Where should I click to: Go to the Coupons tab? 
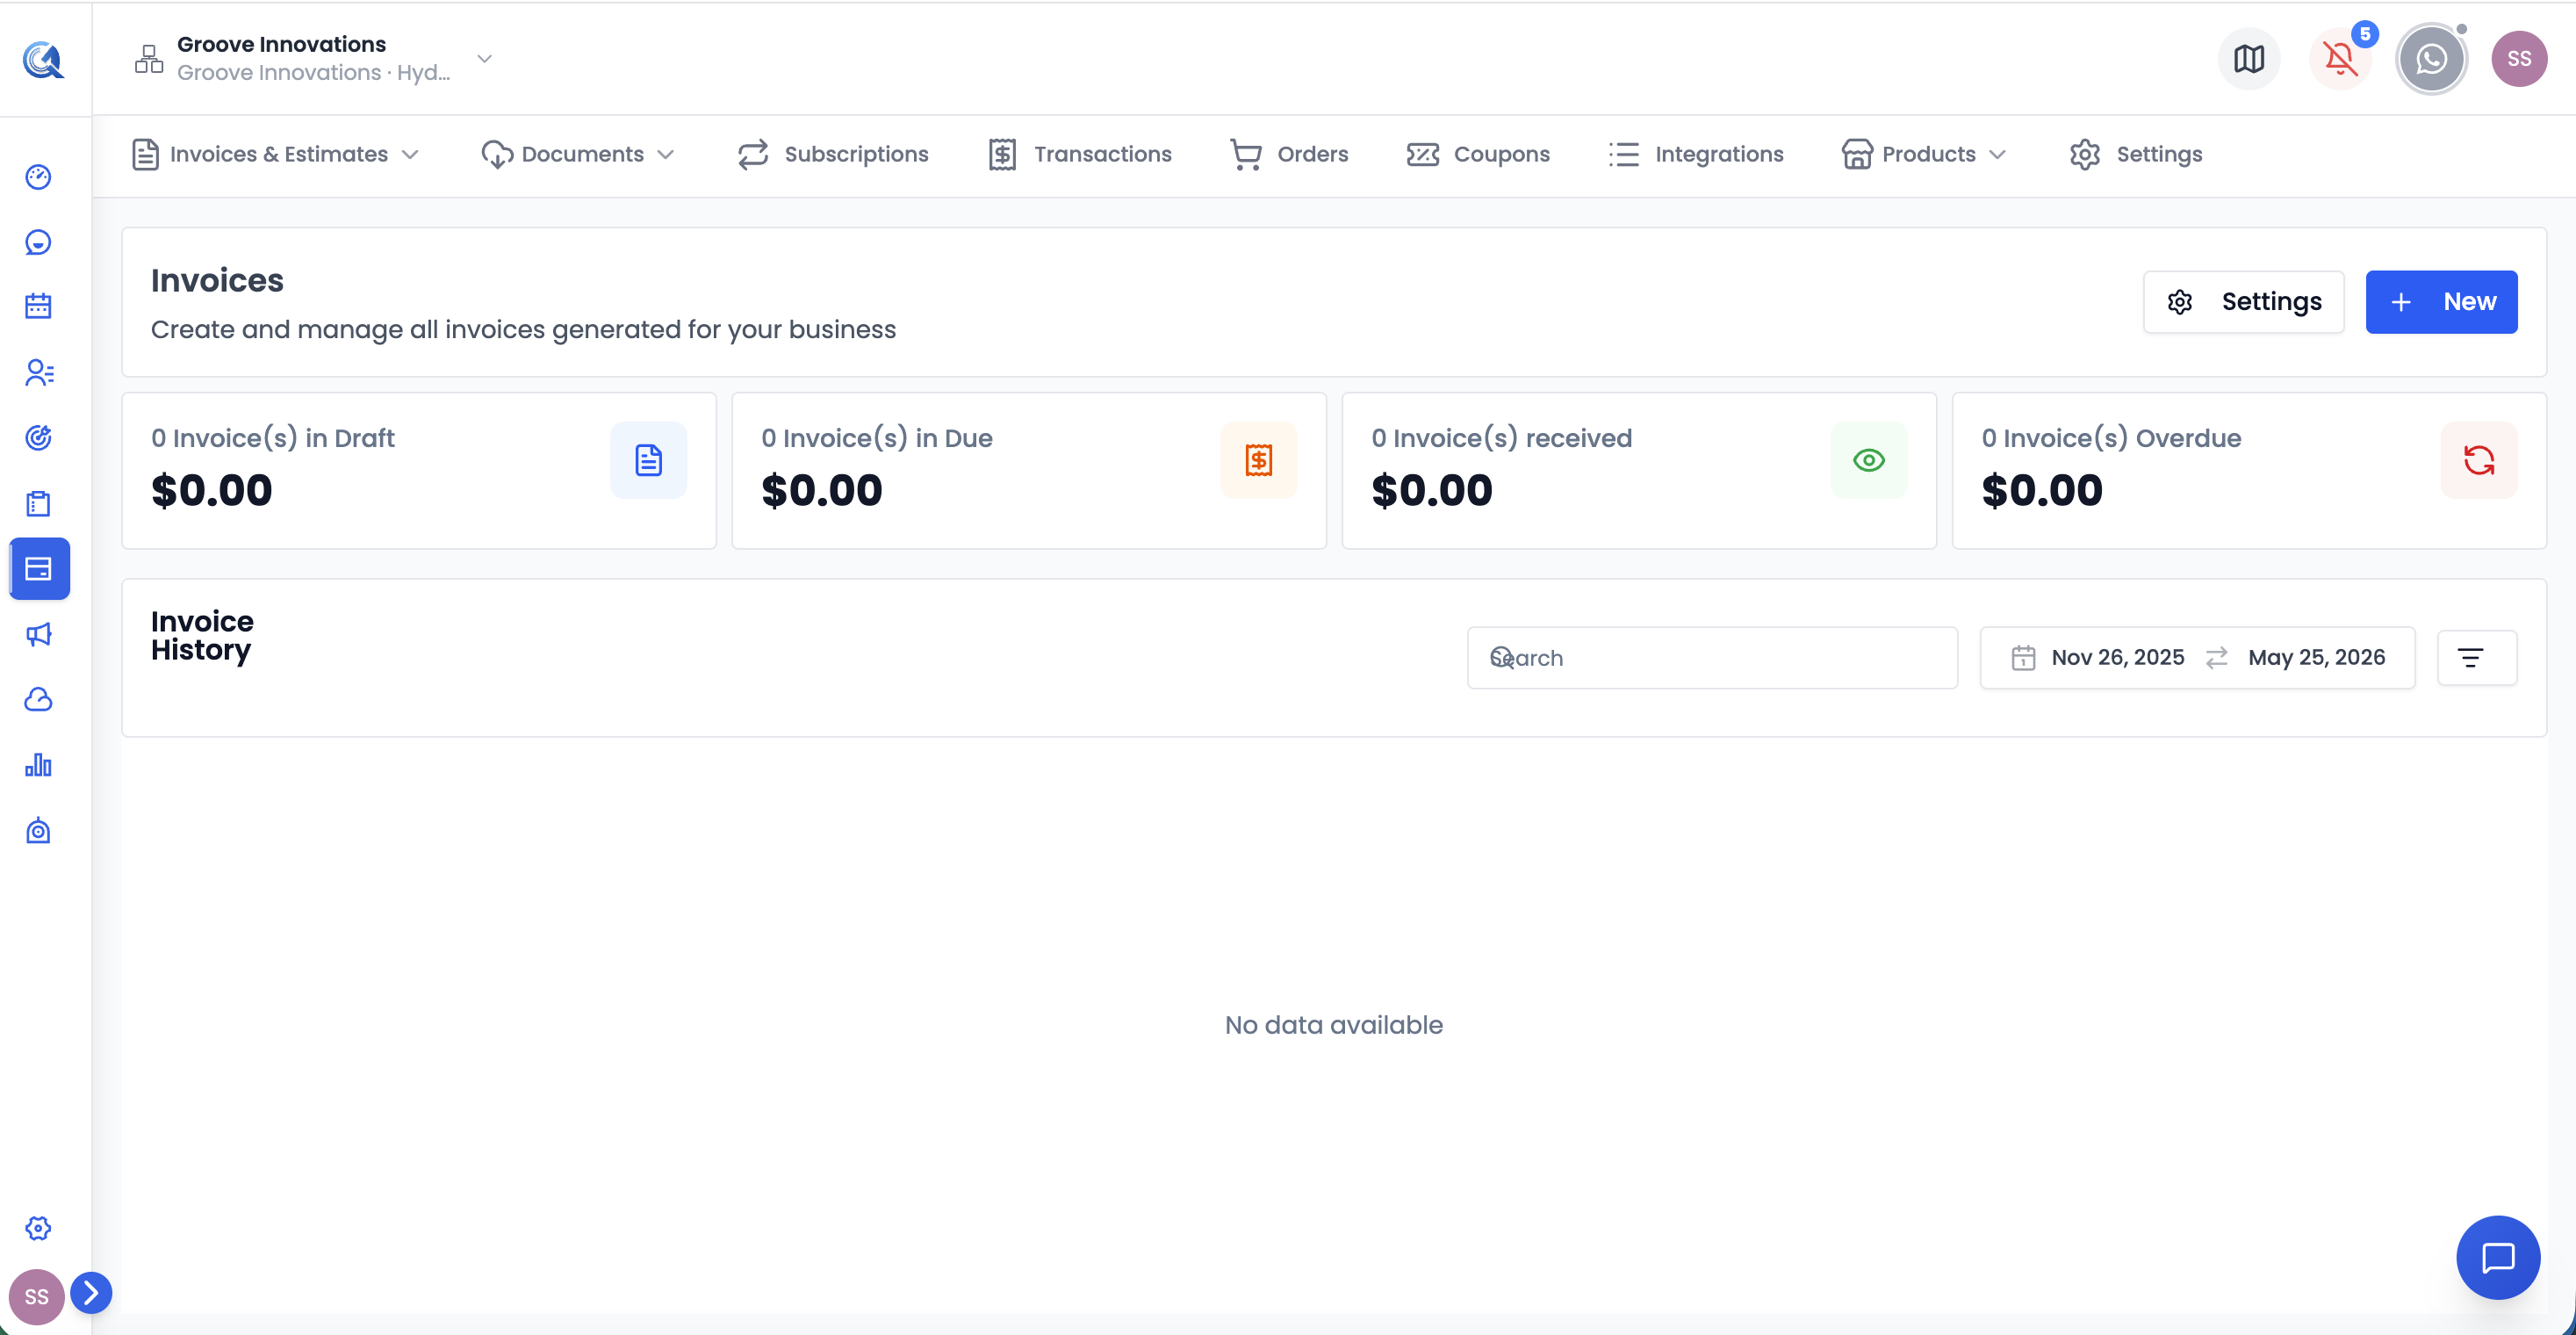(1478, 154)
